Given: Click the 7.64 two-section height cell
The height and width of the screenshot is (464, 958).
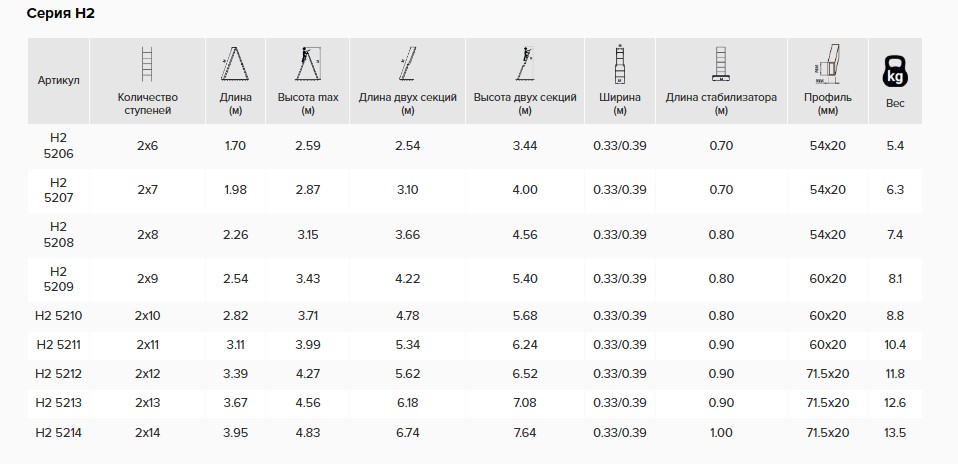Looking at the screenshot, I should 525,433.
